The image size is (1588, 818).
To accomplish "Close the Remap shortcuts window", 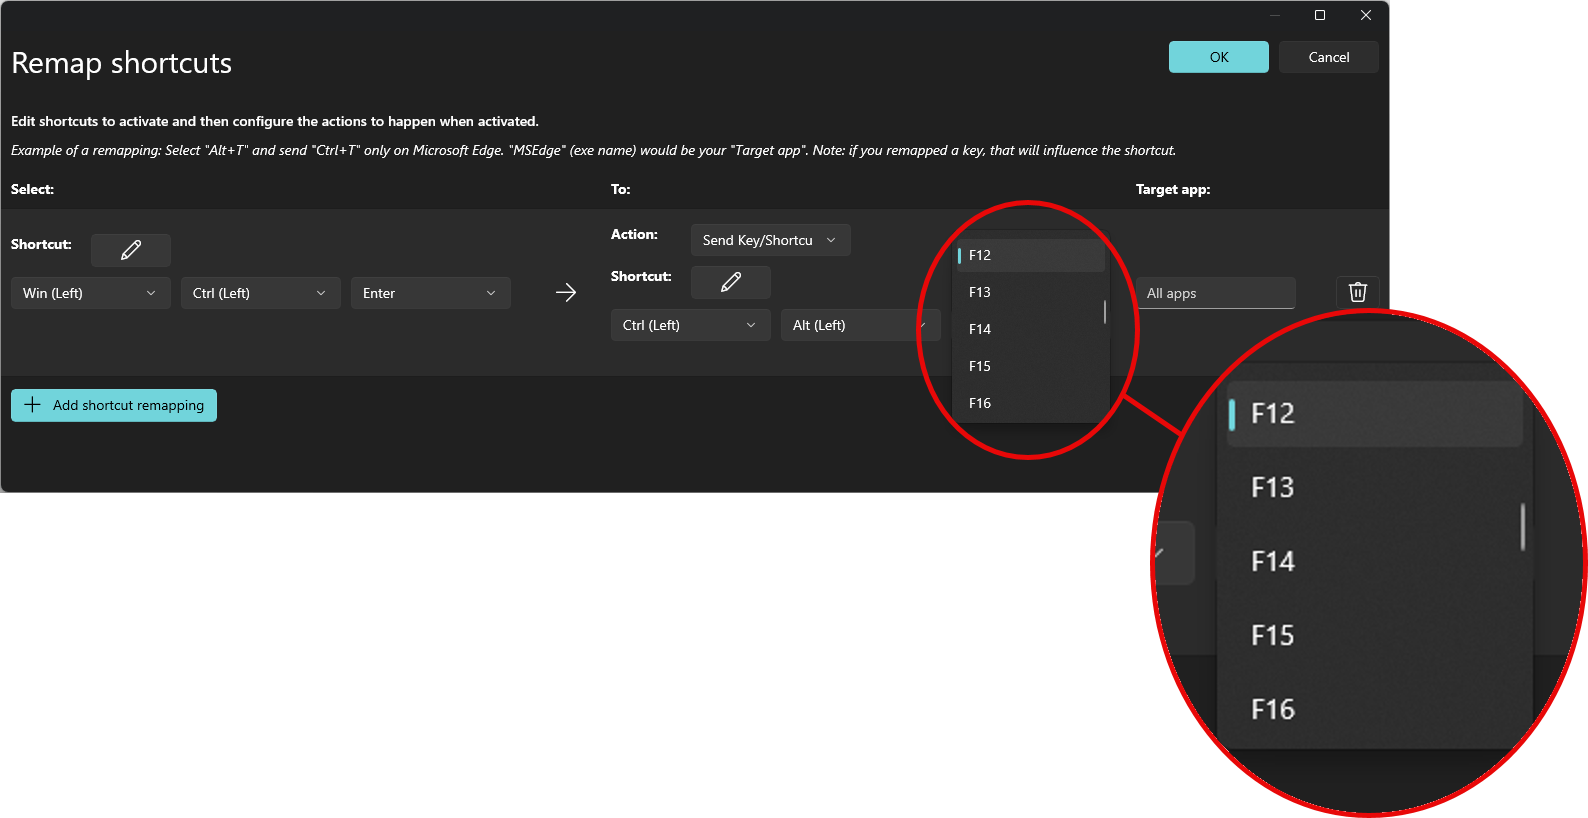I will pyautogui.click(x=1366, y=15).
